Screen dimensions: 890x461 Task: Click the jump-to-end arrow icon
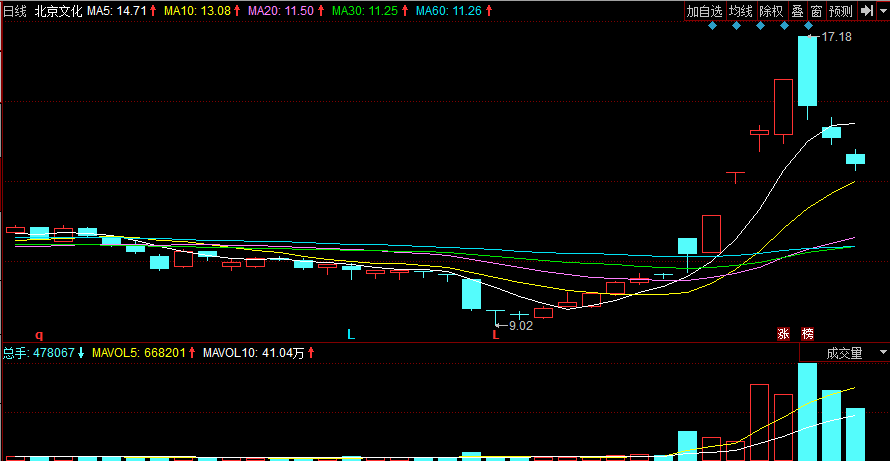866,11
